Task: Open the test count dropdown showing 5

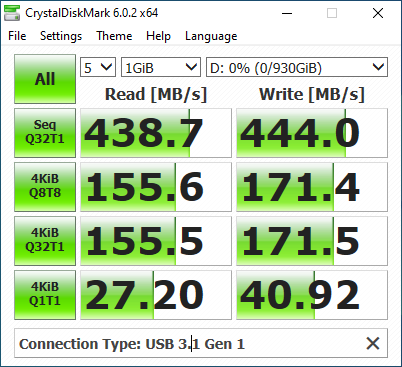Action: 98,67
